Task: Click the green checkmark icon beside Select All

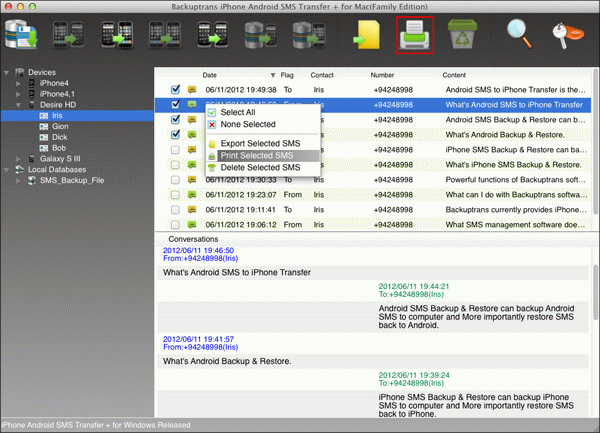Action: [x=212, y=112]
